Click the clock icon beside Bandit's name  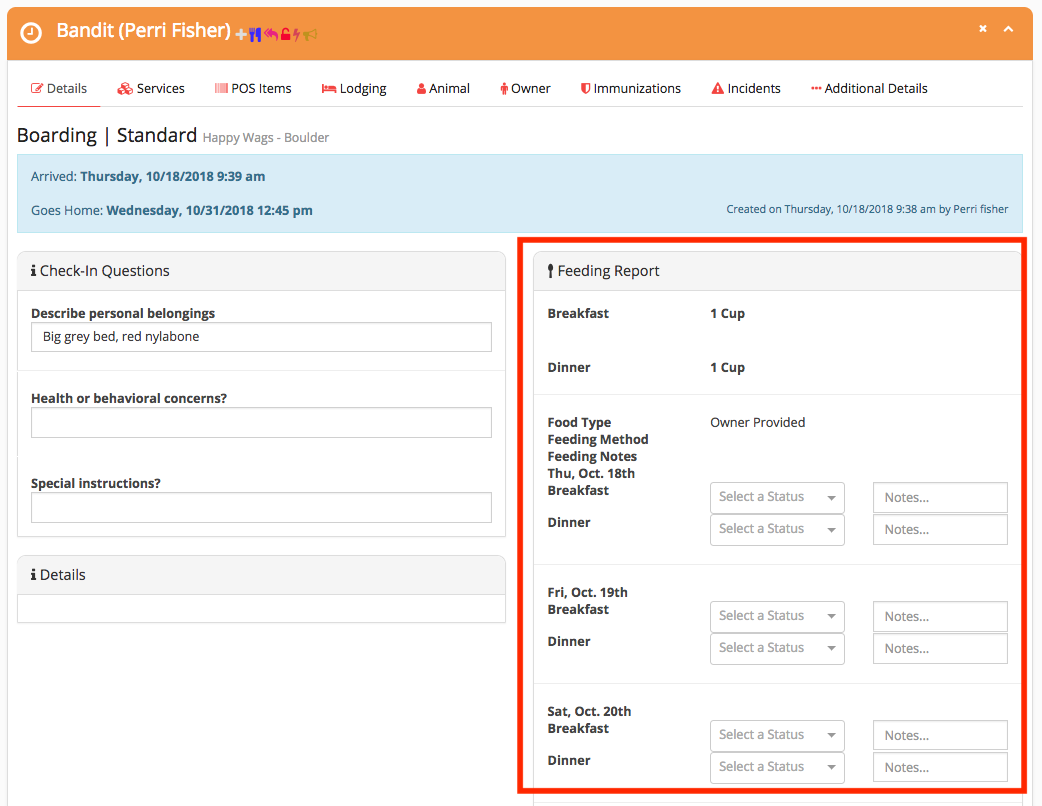click(30, 33)
